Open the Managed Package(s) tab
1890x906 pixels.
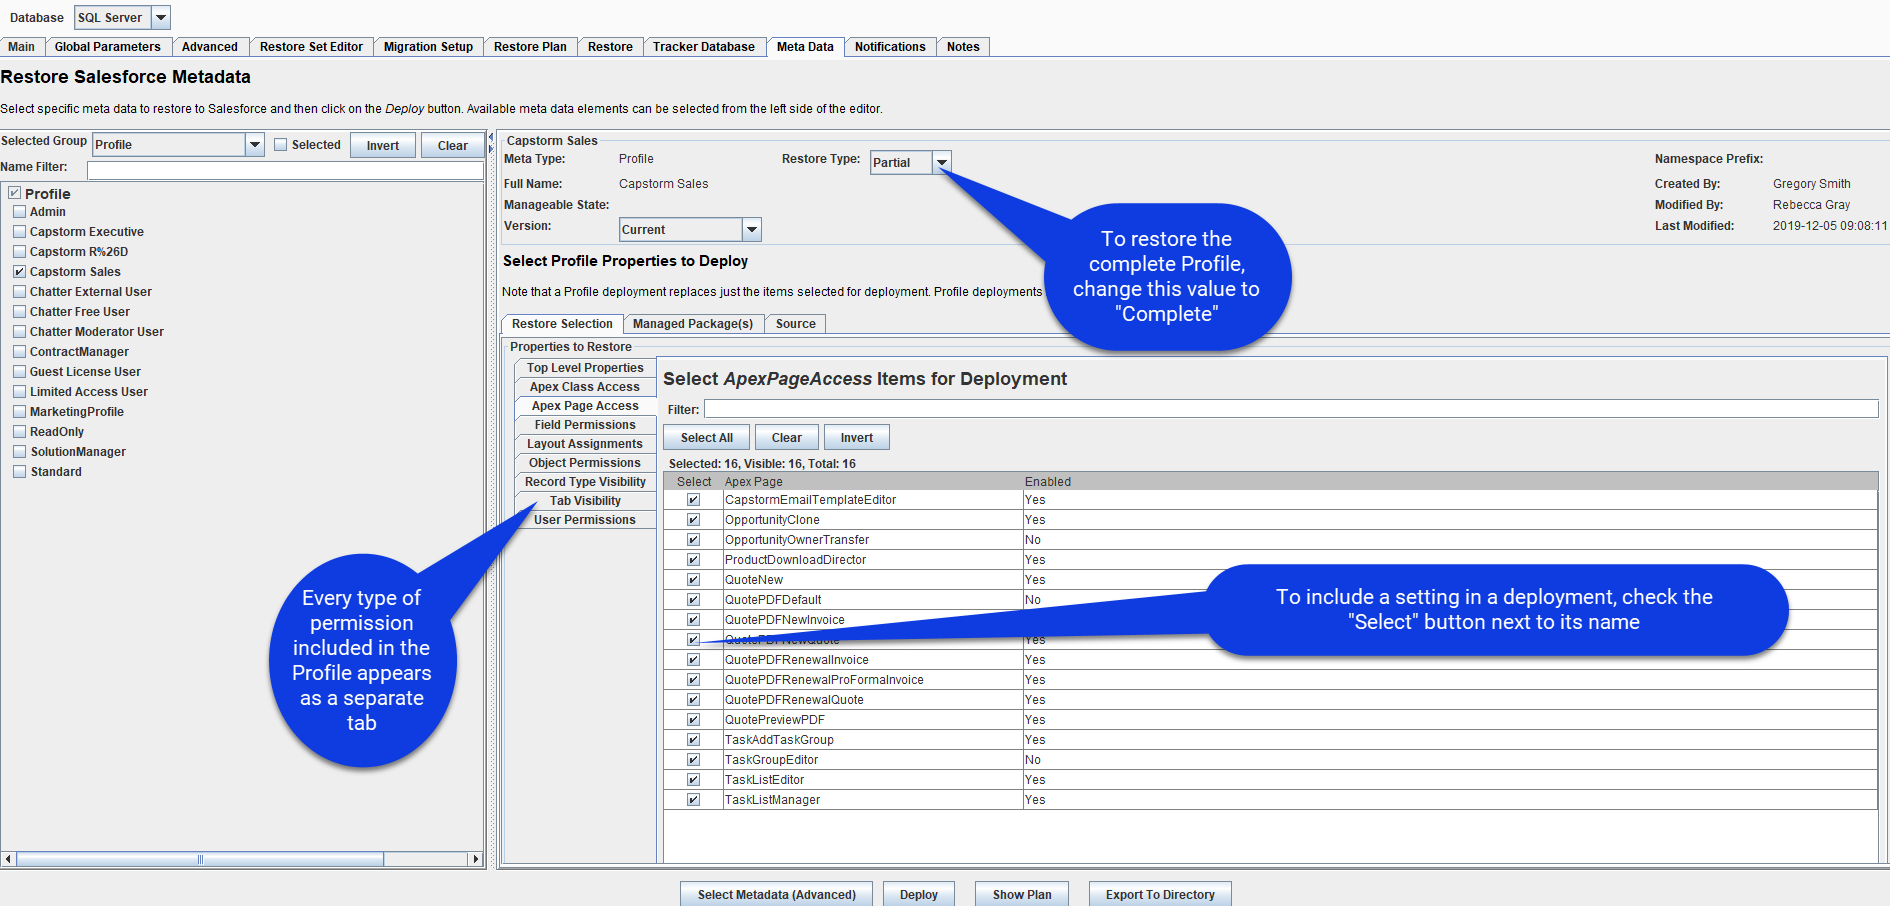click(693, 324)
